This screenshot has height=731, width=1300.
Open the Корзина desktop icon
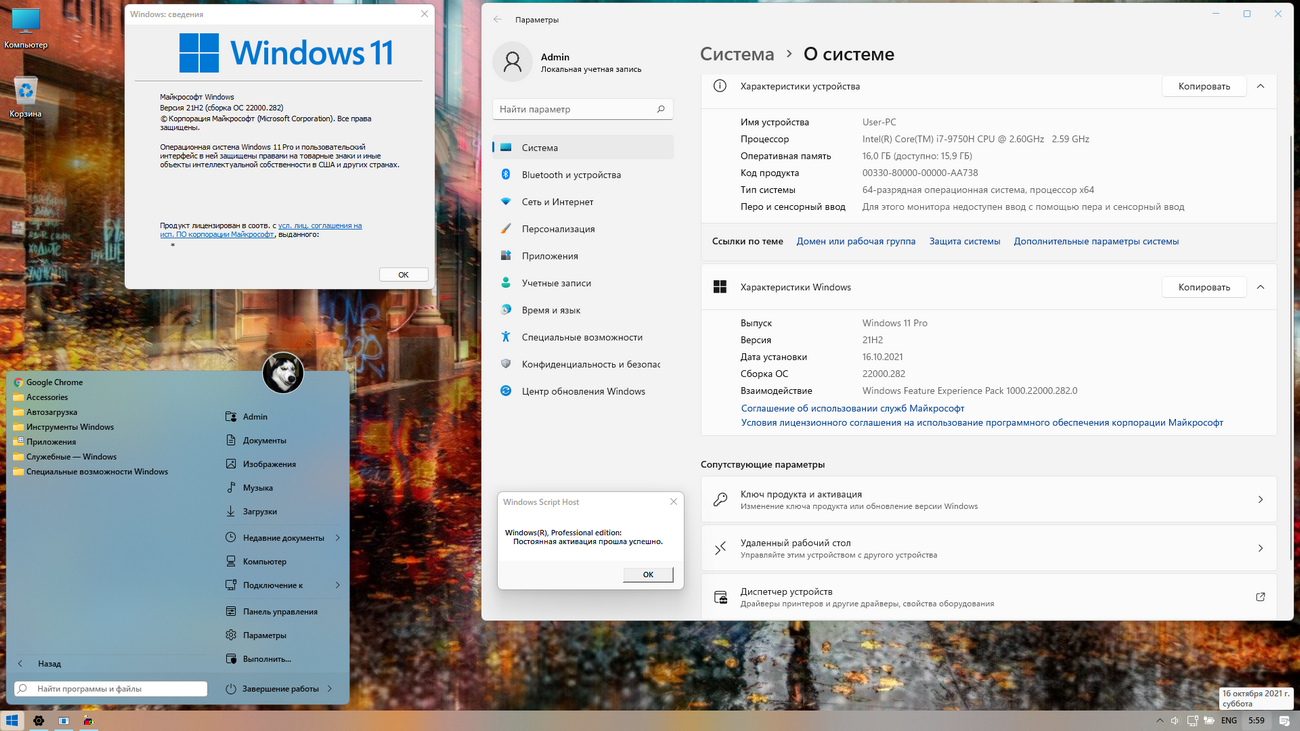pyautogui.click(x=26, y=97)
